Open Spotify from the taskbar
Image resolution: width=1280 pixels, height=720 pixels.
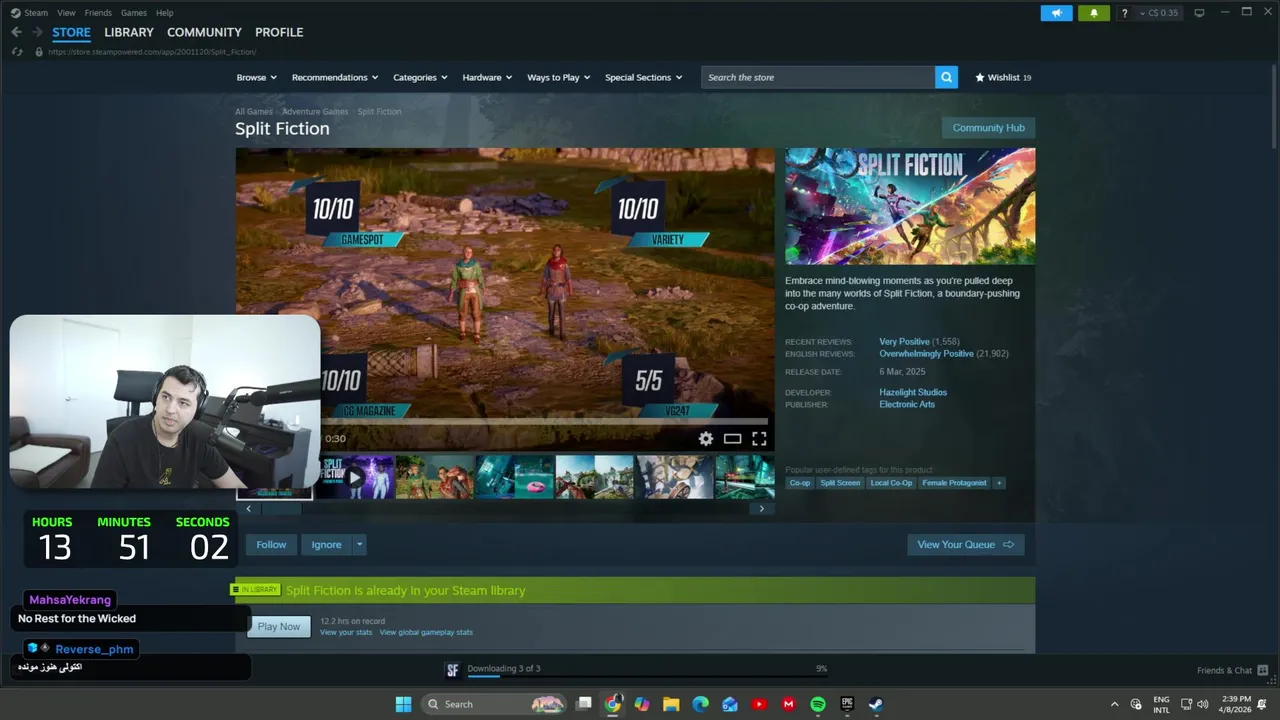click(817, 704)
